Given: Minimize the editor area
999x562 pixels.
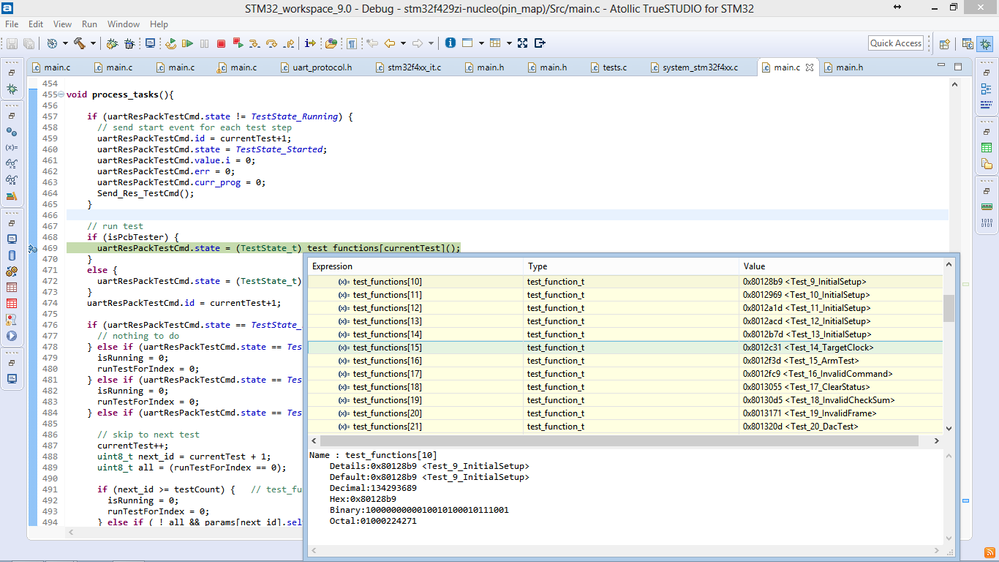Looking at the screenshot, I should (x=941, y=66).
